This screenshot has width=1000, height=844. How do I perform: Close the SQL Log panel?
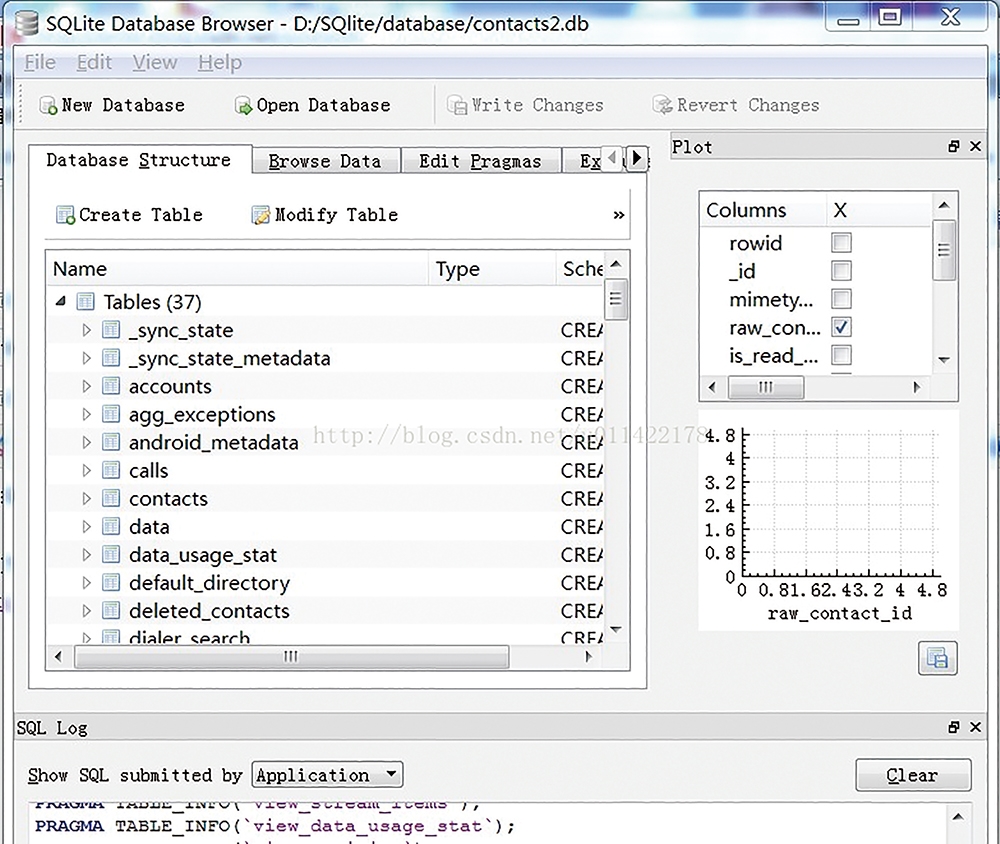coord(975,727)
